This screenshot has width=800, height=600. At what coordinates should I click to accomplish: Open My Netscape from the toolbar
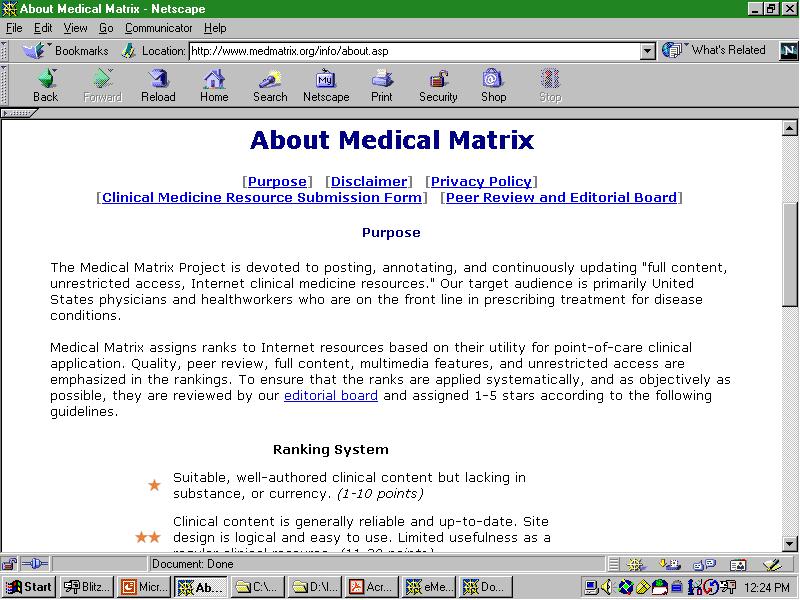[x=326, y=86]
